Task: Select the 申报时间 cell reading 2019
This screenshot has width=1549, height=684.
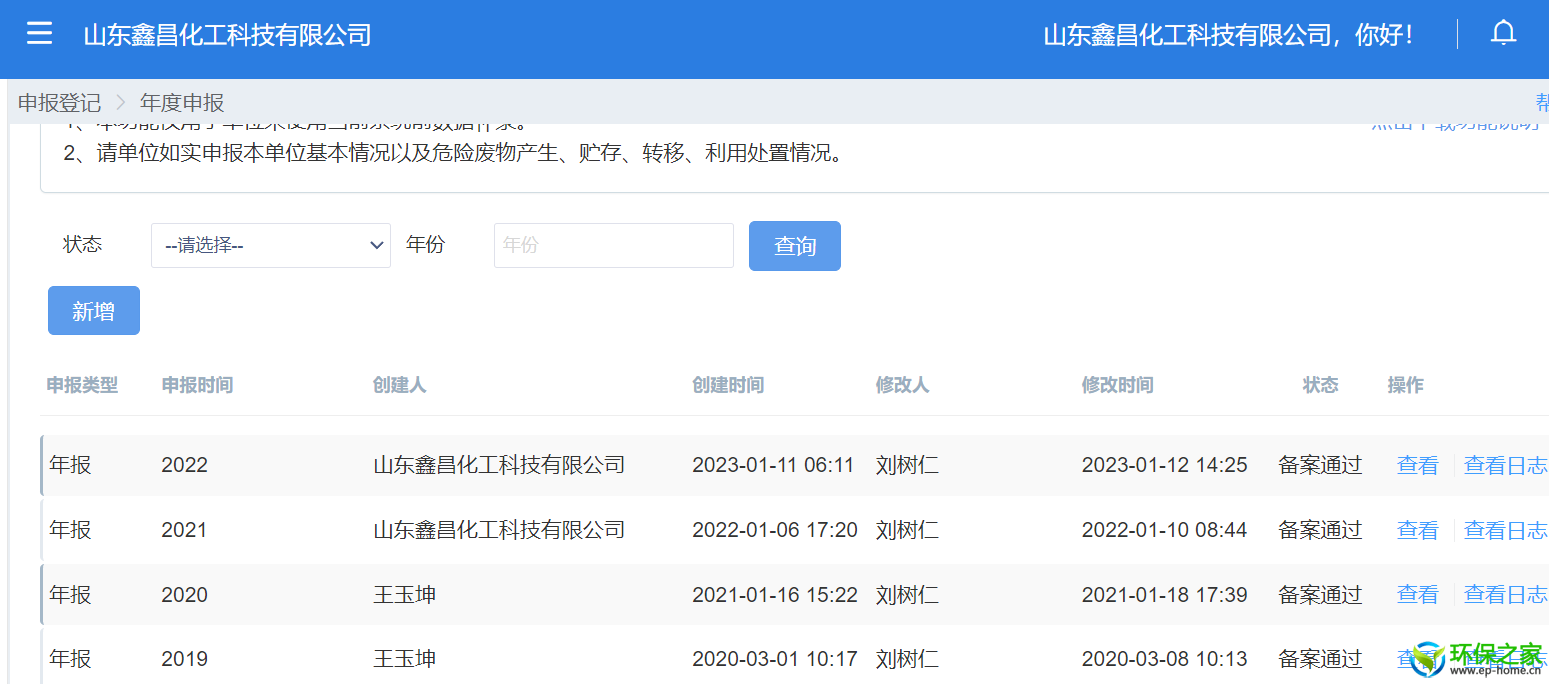Action: pyautogui.click(x=184, y=659)
